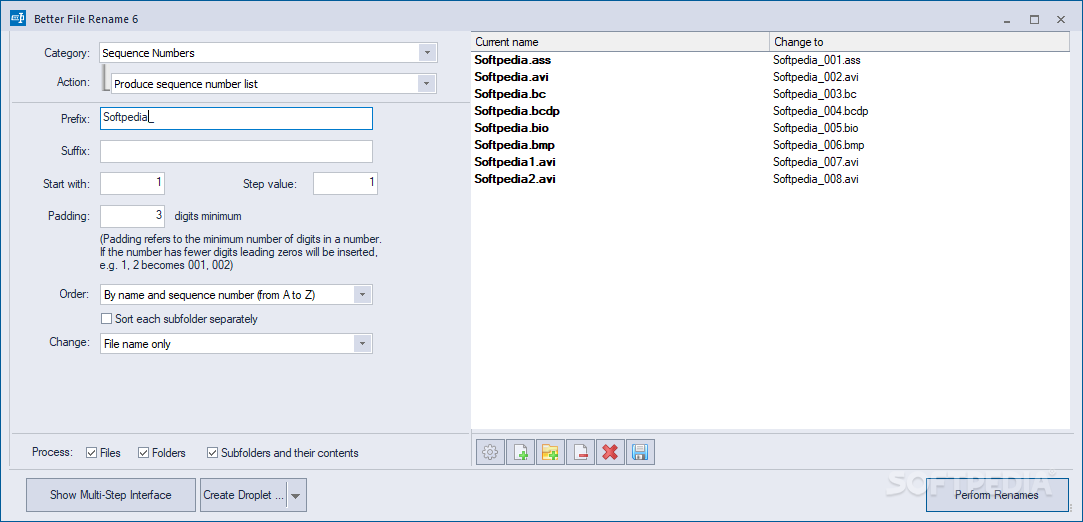Screen dimensions: 1083x522
Task: Click new name Softpedia_005.bio
Action: (x=816, y=128)
